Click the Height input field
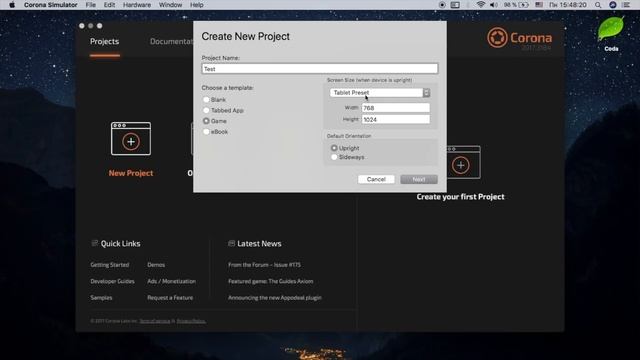The image size is (640, 360). (396, 119)
